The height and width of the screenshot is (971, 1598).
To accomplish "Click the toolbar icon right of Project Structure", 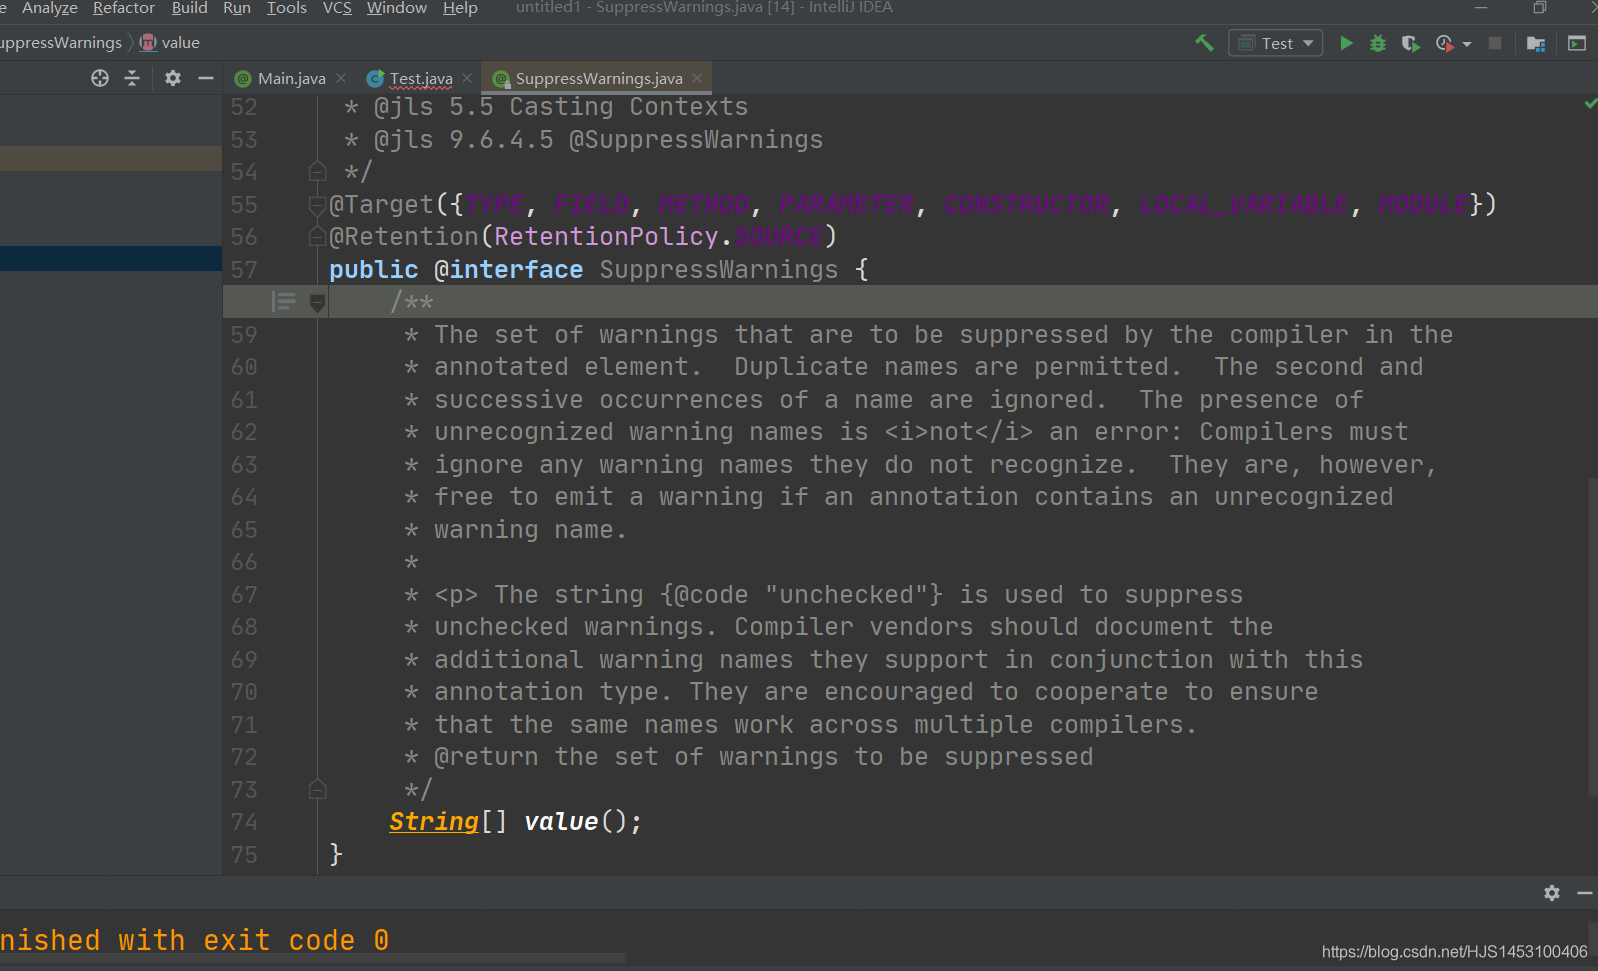I will pyautogui.click(x=1577, y=43).
